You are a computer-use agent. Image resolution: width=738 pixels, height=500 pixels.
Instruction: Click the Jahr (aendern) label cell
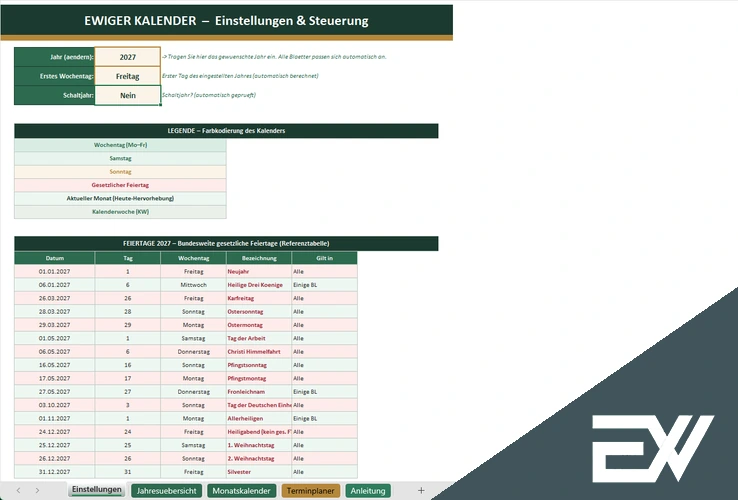point(55,57)
